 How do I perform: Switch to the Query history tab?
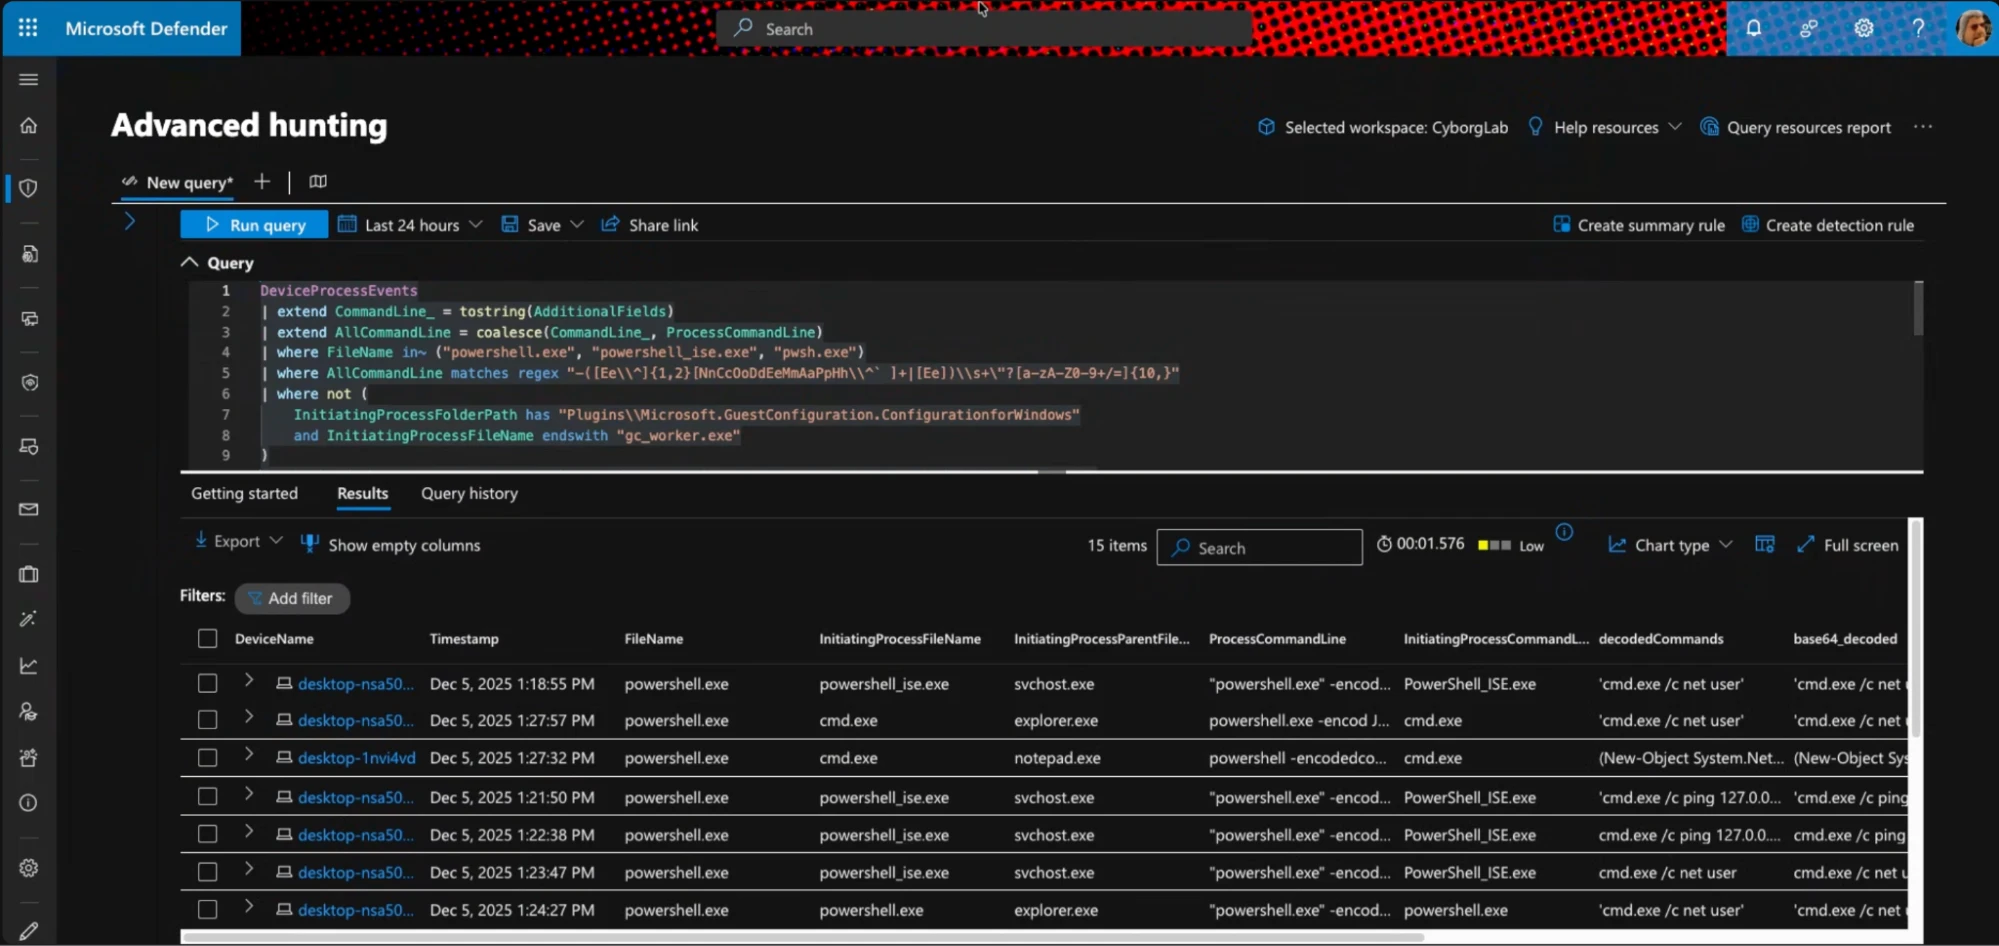[x=469, y=494]
